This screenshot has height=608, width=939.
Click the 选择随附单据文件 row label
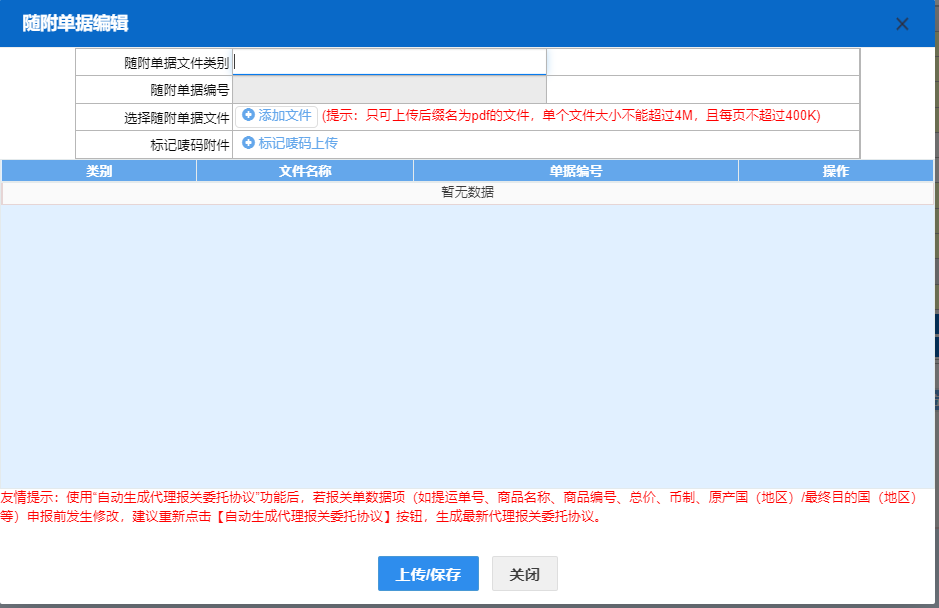coord(177,117)
